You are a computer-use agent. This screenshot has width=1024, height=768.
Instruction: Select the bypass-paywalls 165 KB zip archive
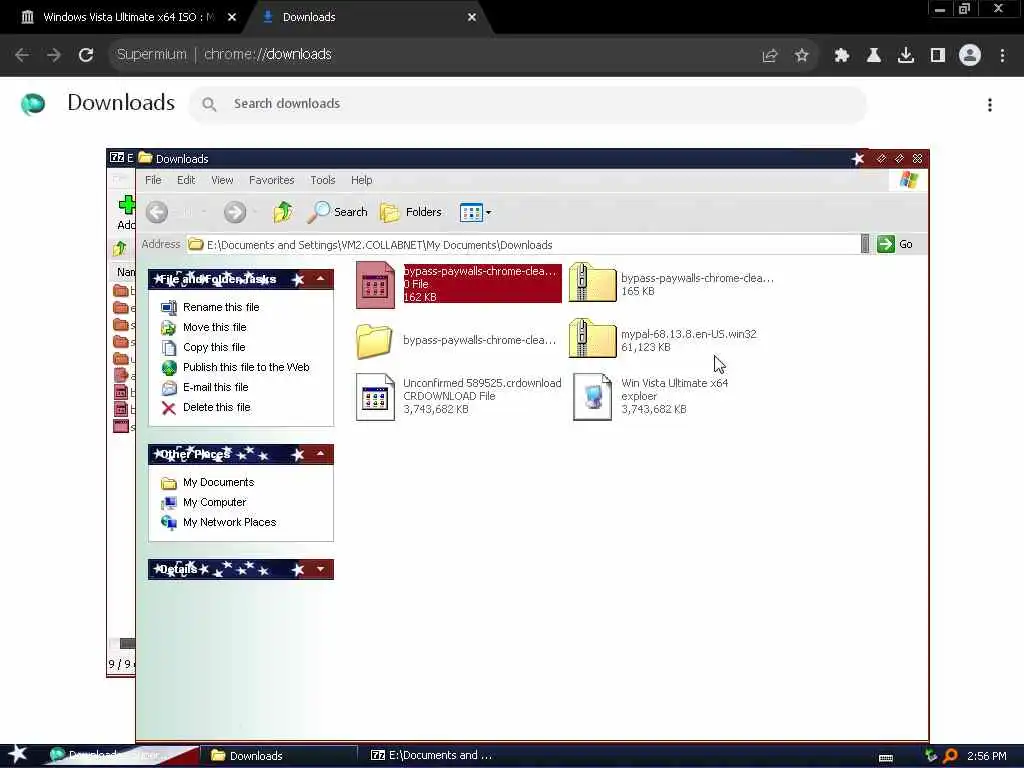671,284
